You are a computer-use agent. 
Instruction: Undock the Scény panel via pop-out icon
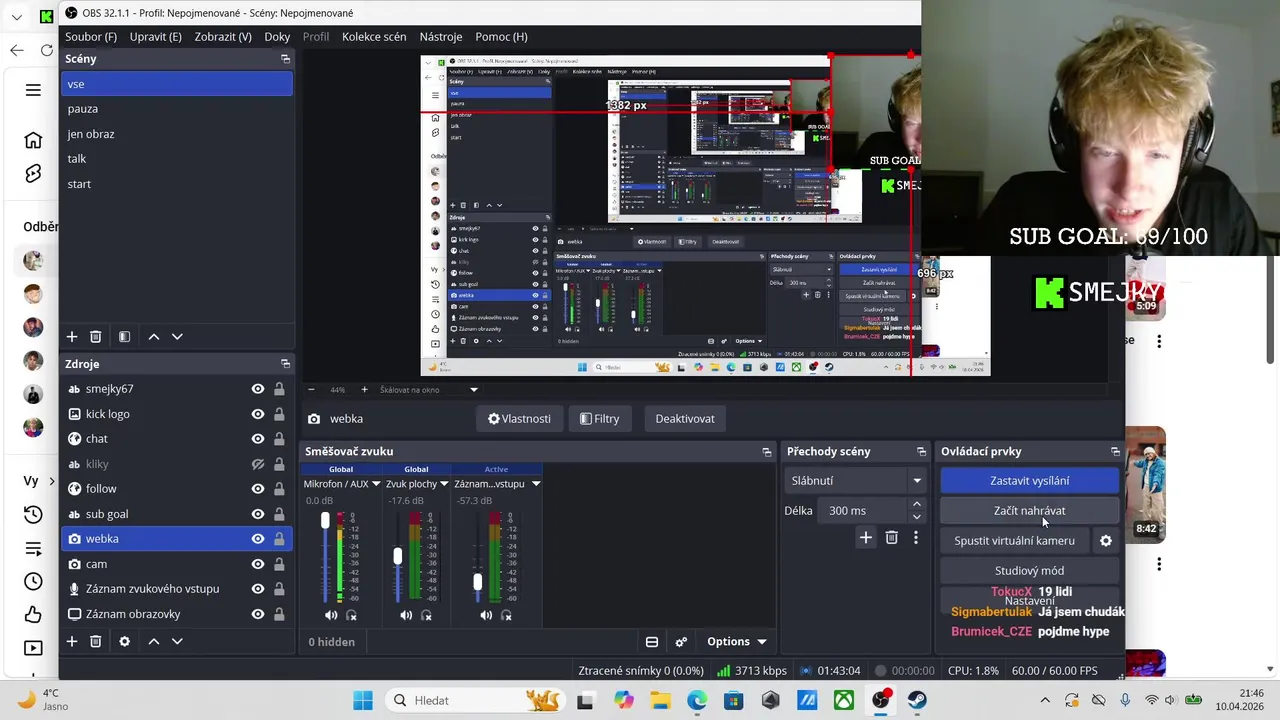click(285, 59)
